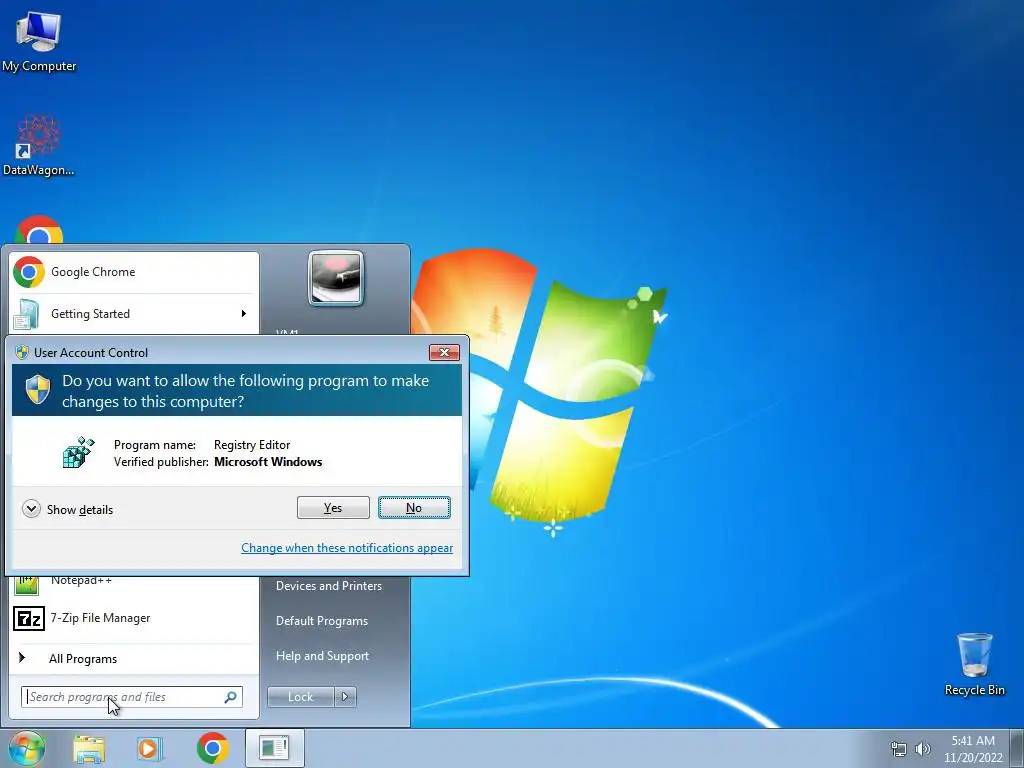This screenshot has height=768, width=1024.
Task: Select 7-Zip File Manager in Start menu
Action: [x=134, y=618]
